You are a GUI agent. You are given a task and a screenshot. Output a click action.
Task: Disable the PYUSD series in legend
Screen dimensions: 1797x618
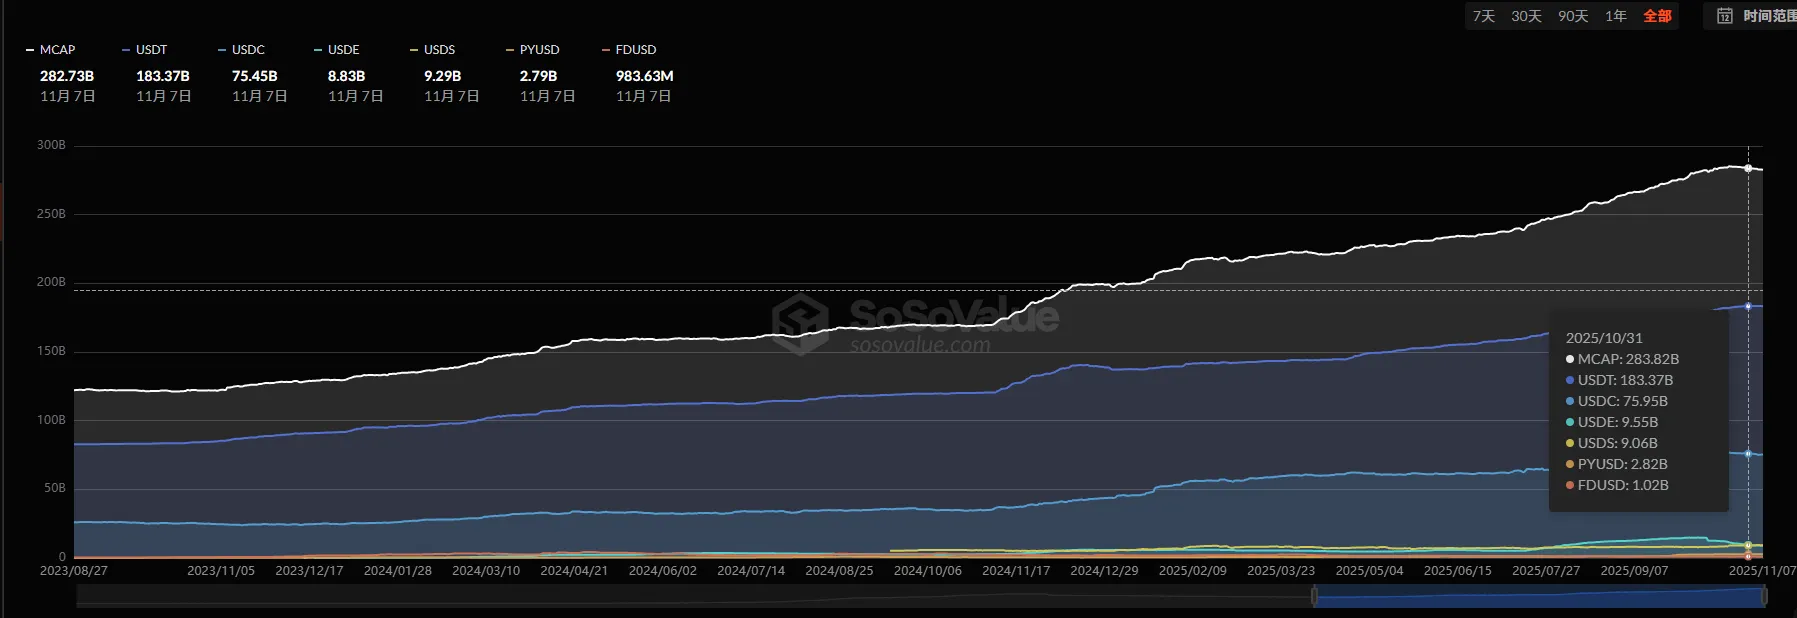coord(533,50)
